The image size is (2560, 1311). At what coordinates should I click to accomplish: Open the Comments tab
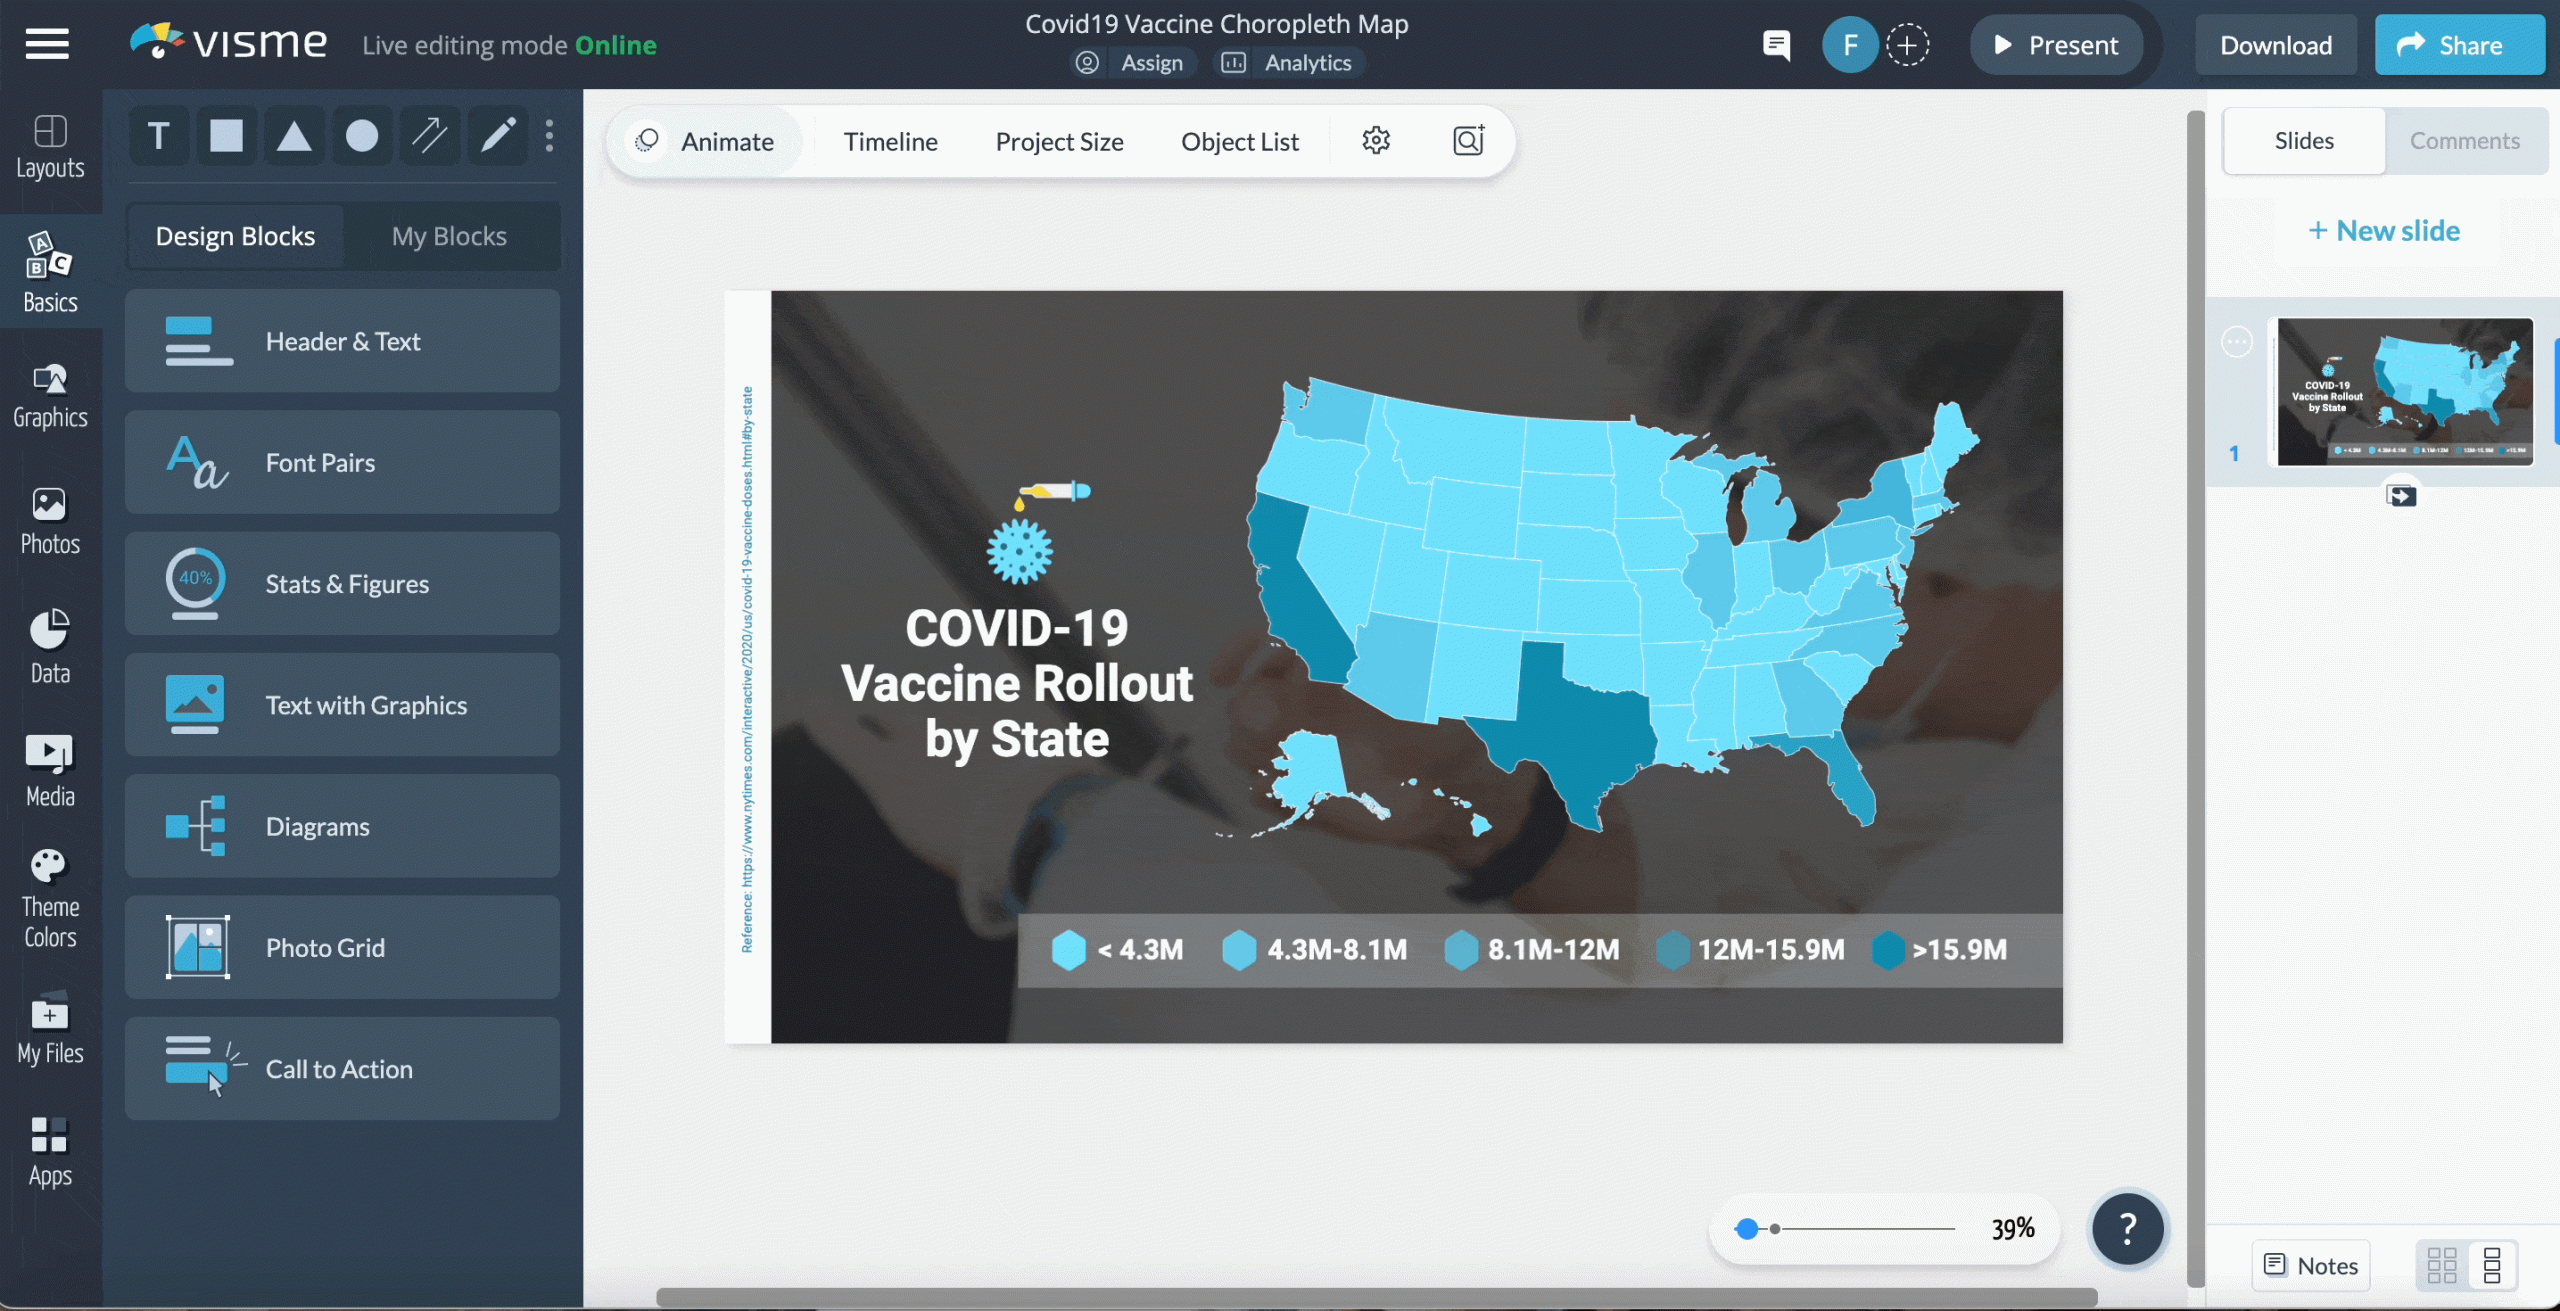click(2464, 141)
